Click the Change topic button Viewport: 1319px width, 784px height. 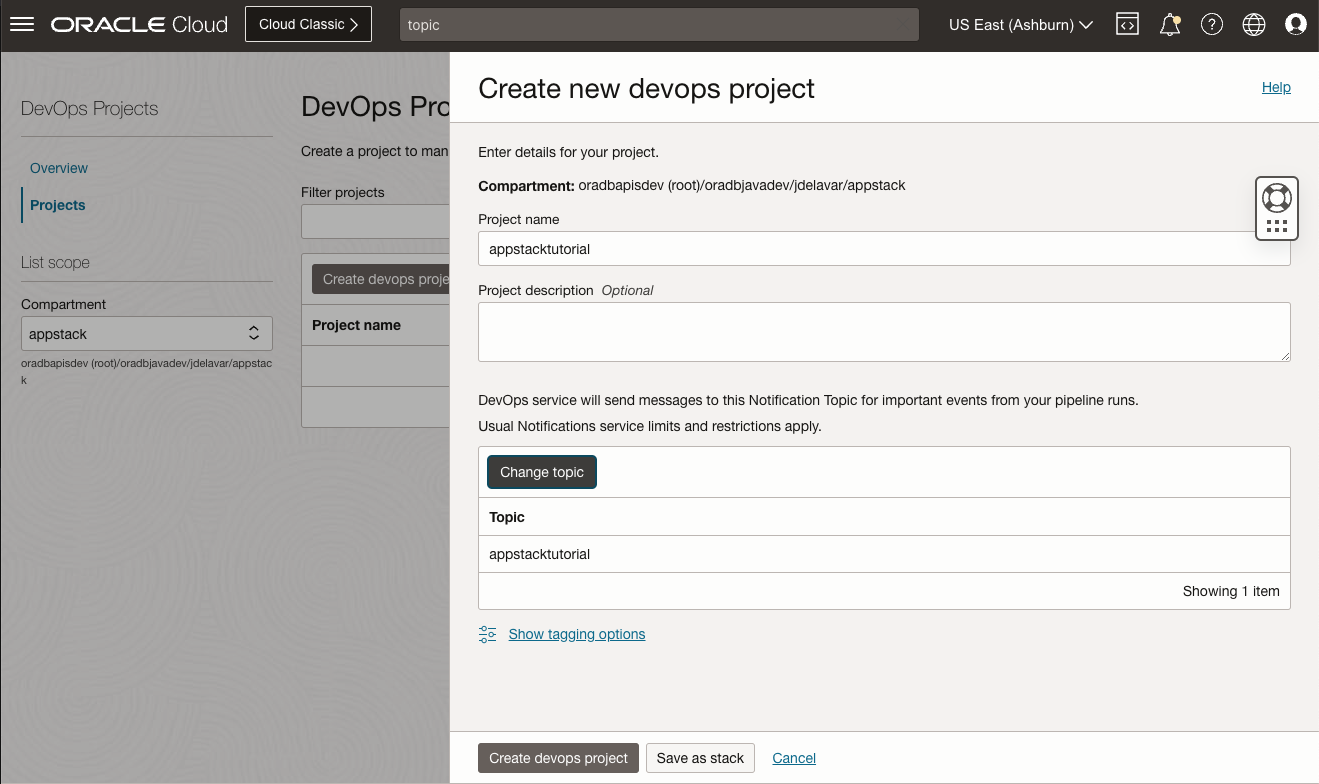coord(542,472)
